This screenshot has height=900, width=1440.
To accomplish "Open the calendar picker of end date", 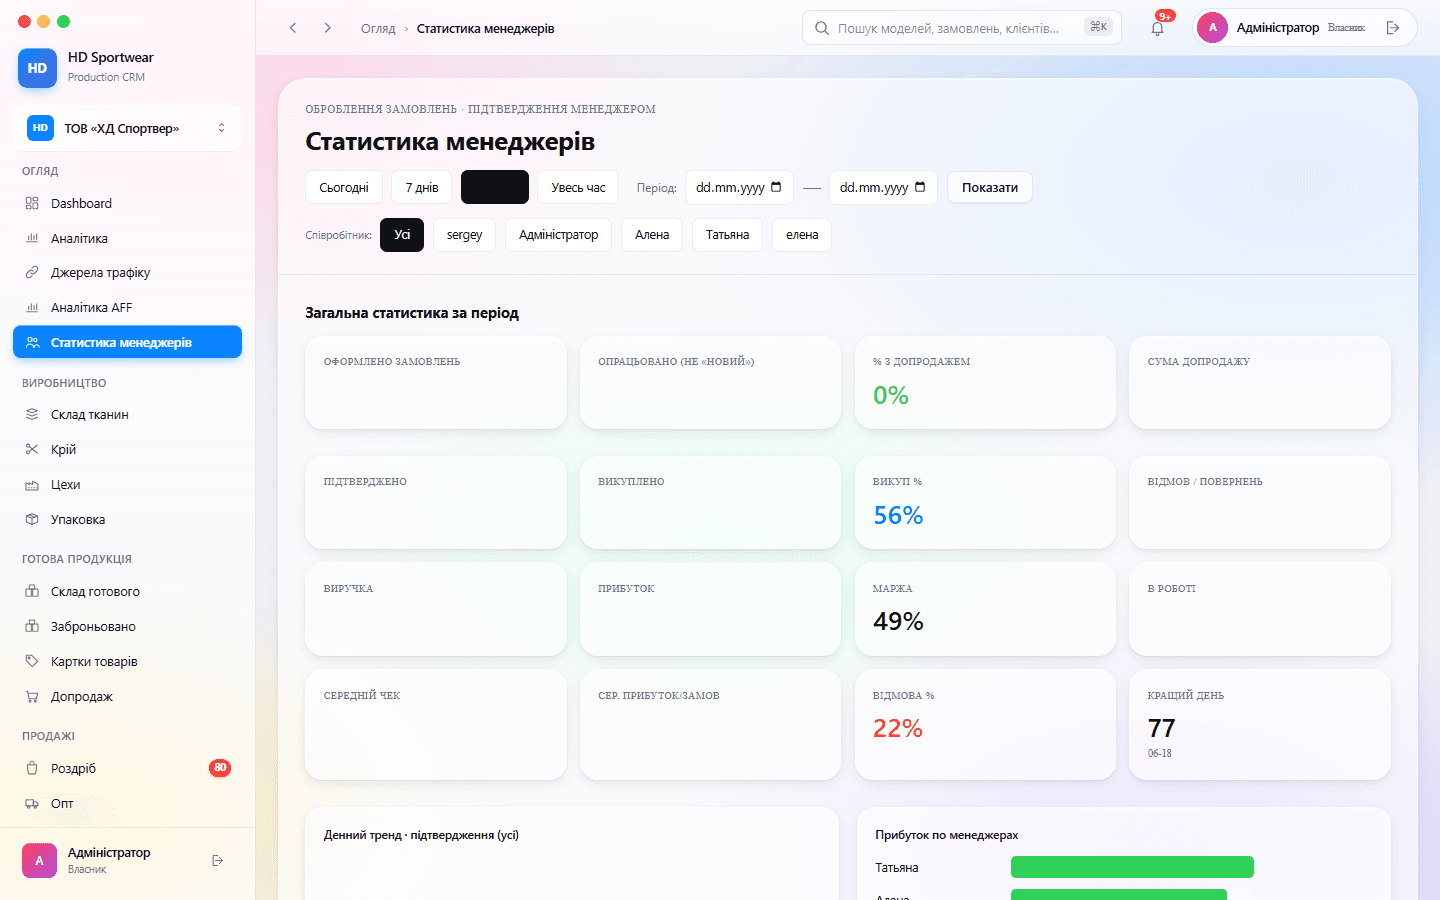I will click(920, 187).
